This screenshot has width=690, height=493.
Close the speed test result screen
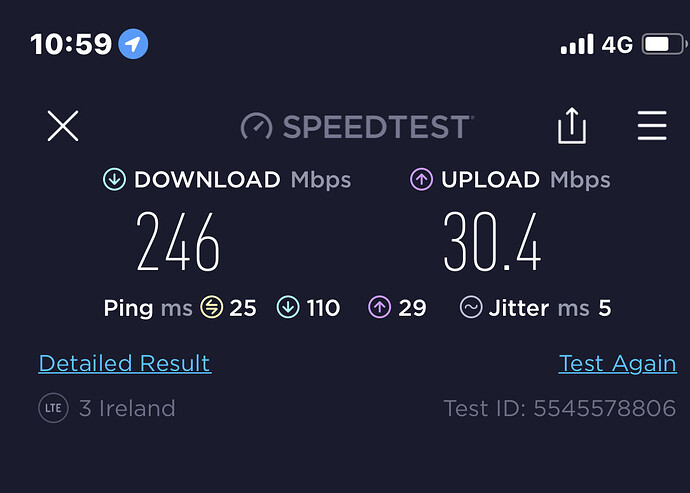pos(63,126)
